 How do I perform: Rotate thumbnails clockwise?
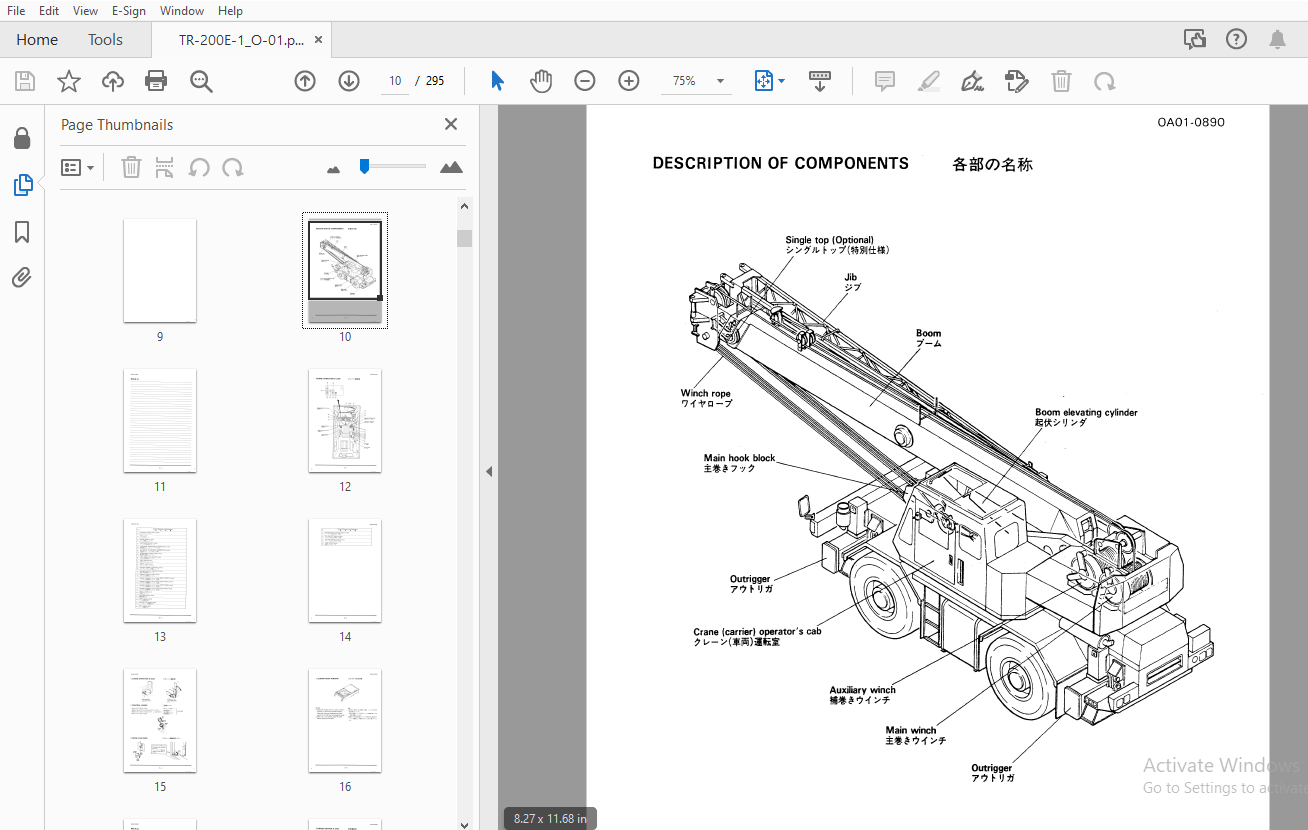pyautogui.click(x=233, y=167)
